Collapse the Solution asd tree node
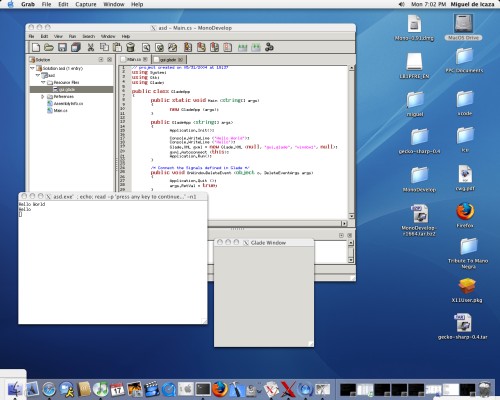 pyautogui.click(x=32, y=68)
